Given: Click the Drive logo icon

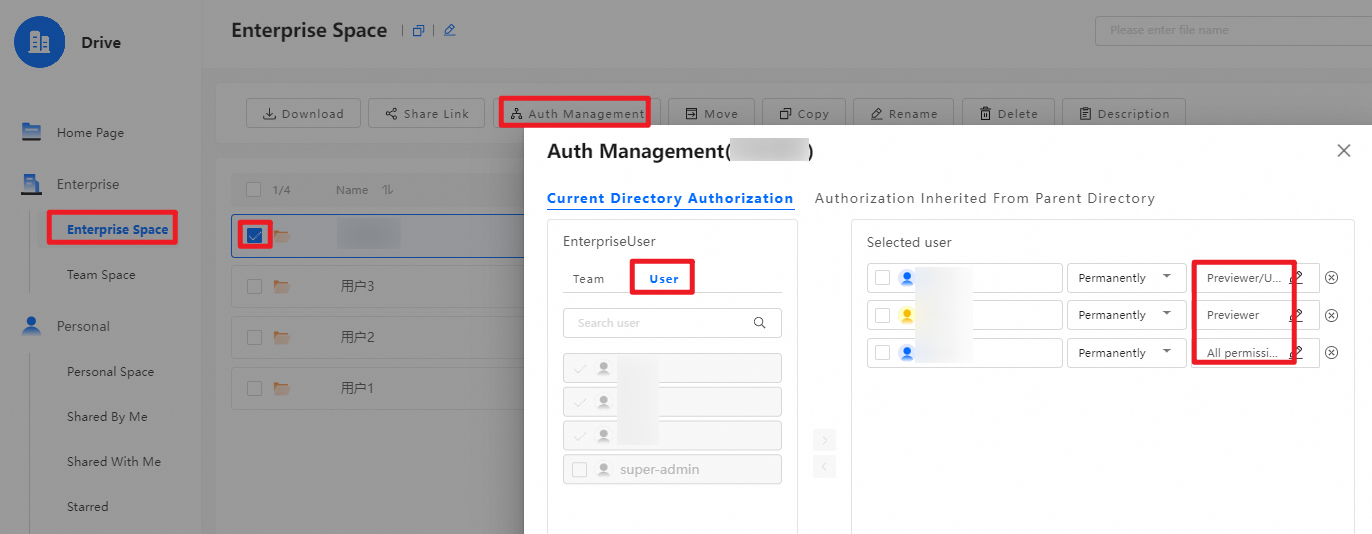Looking at the screenshot, I should (40, 42).
